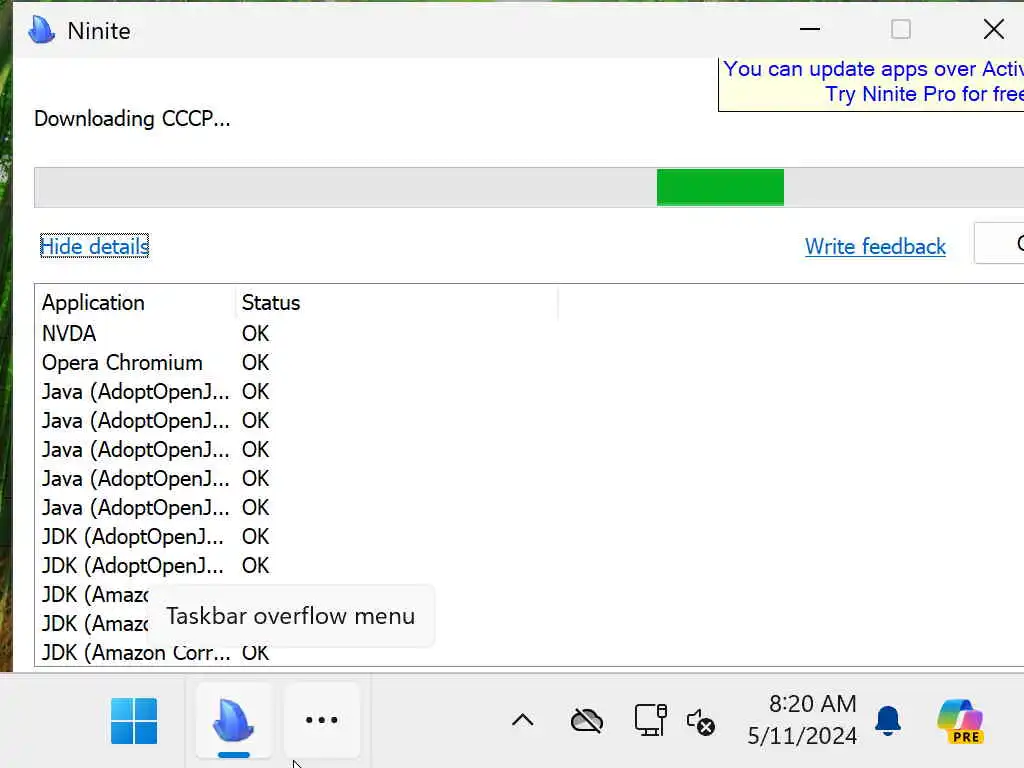Click the OK status of Opera Chromium
Image resolution: width=1024 pixels, height=768 pixels.
pyautogui.click(x=255, y=362)
